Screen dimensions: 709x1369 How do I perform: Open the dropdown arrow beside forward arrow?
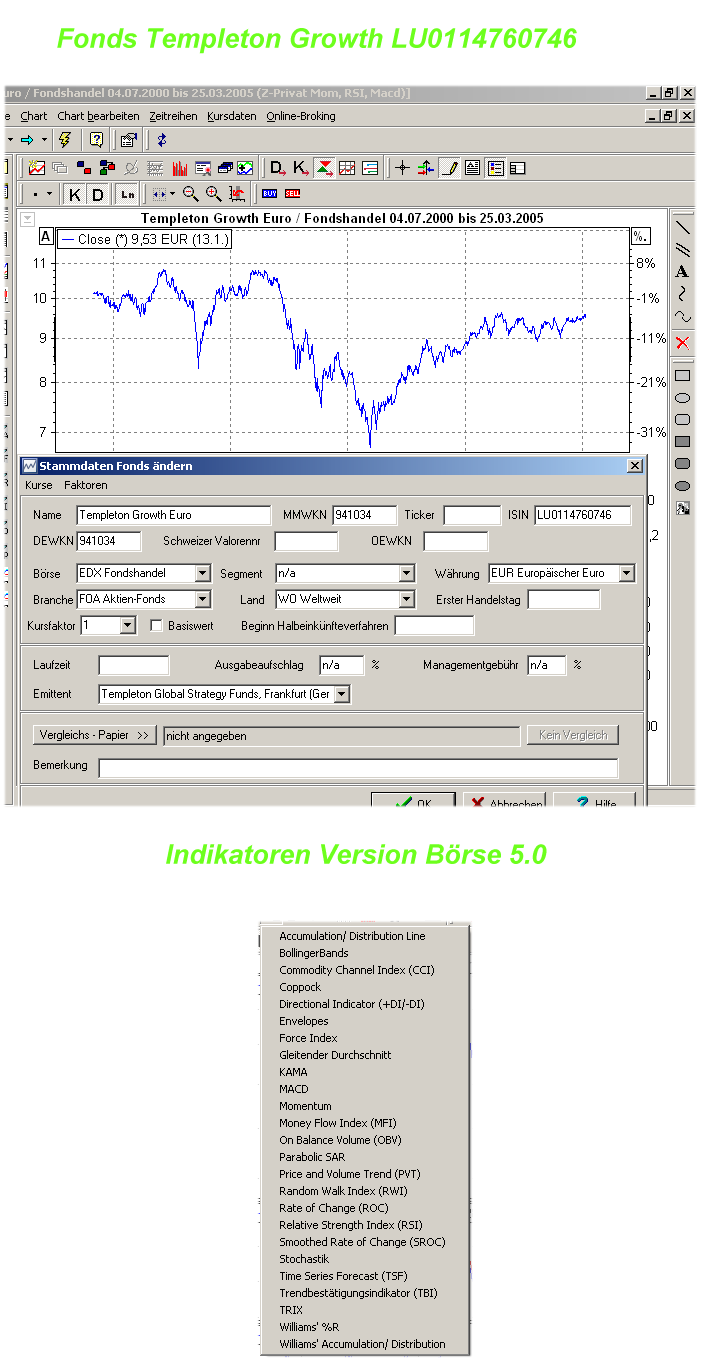45,140
